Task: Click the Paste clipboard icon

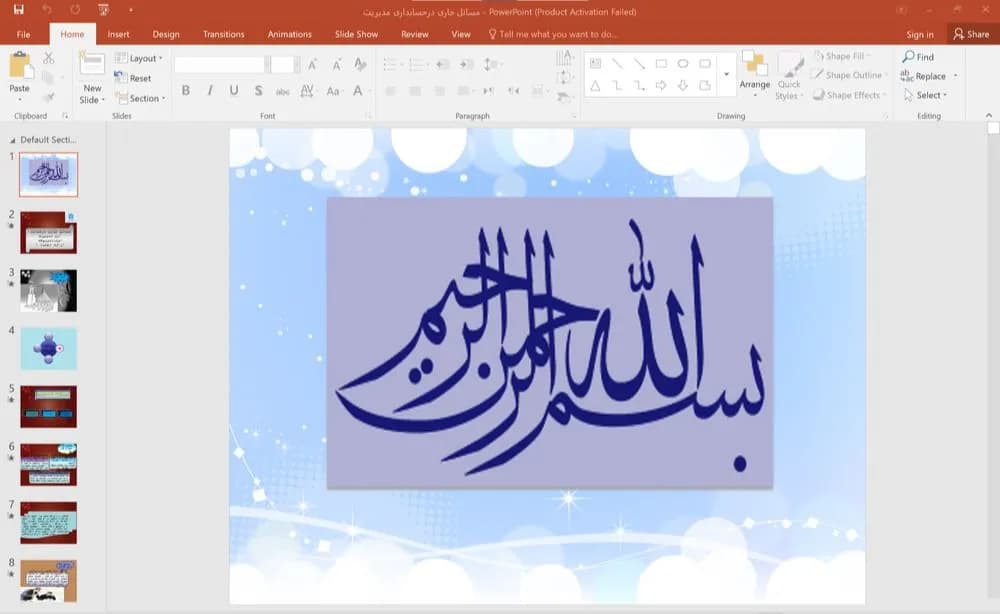Action: click(20, 64)
